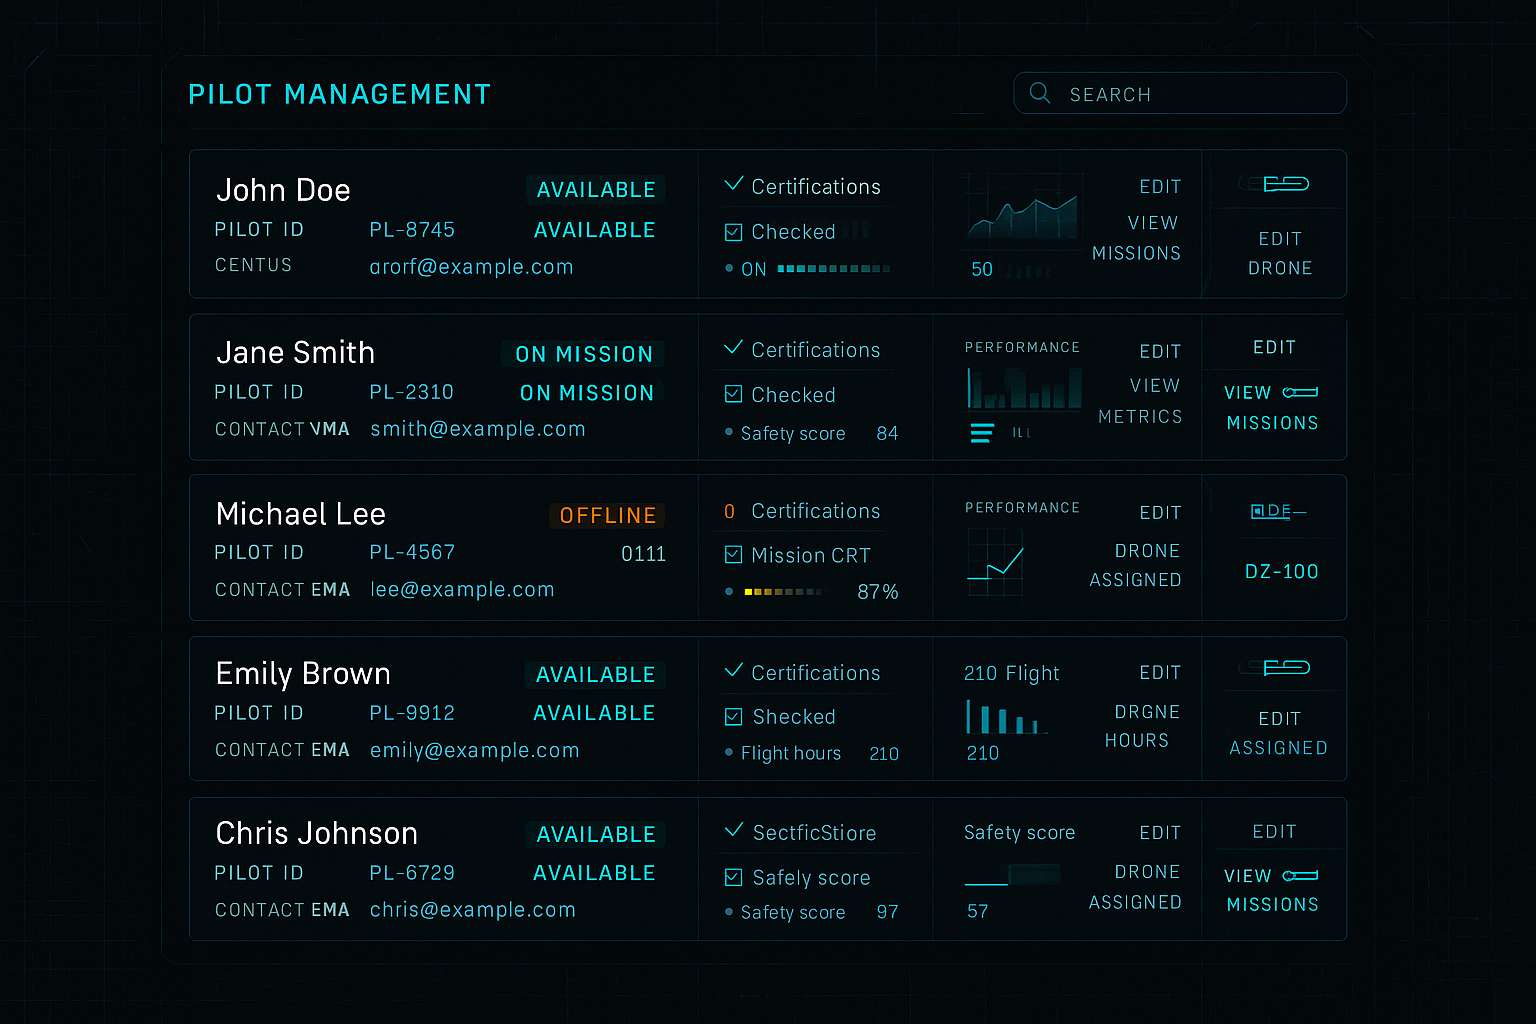Click John Doe's drone icon
Image resolution: width=1536 pixels, height=1024 pixels.
click(x=1285, y=184)
